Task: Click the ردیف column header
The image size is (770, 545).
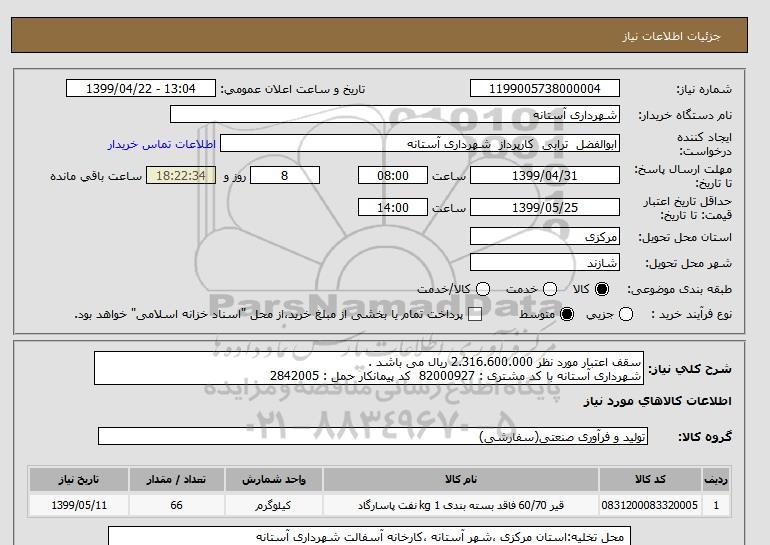Action: 716,479
